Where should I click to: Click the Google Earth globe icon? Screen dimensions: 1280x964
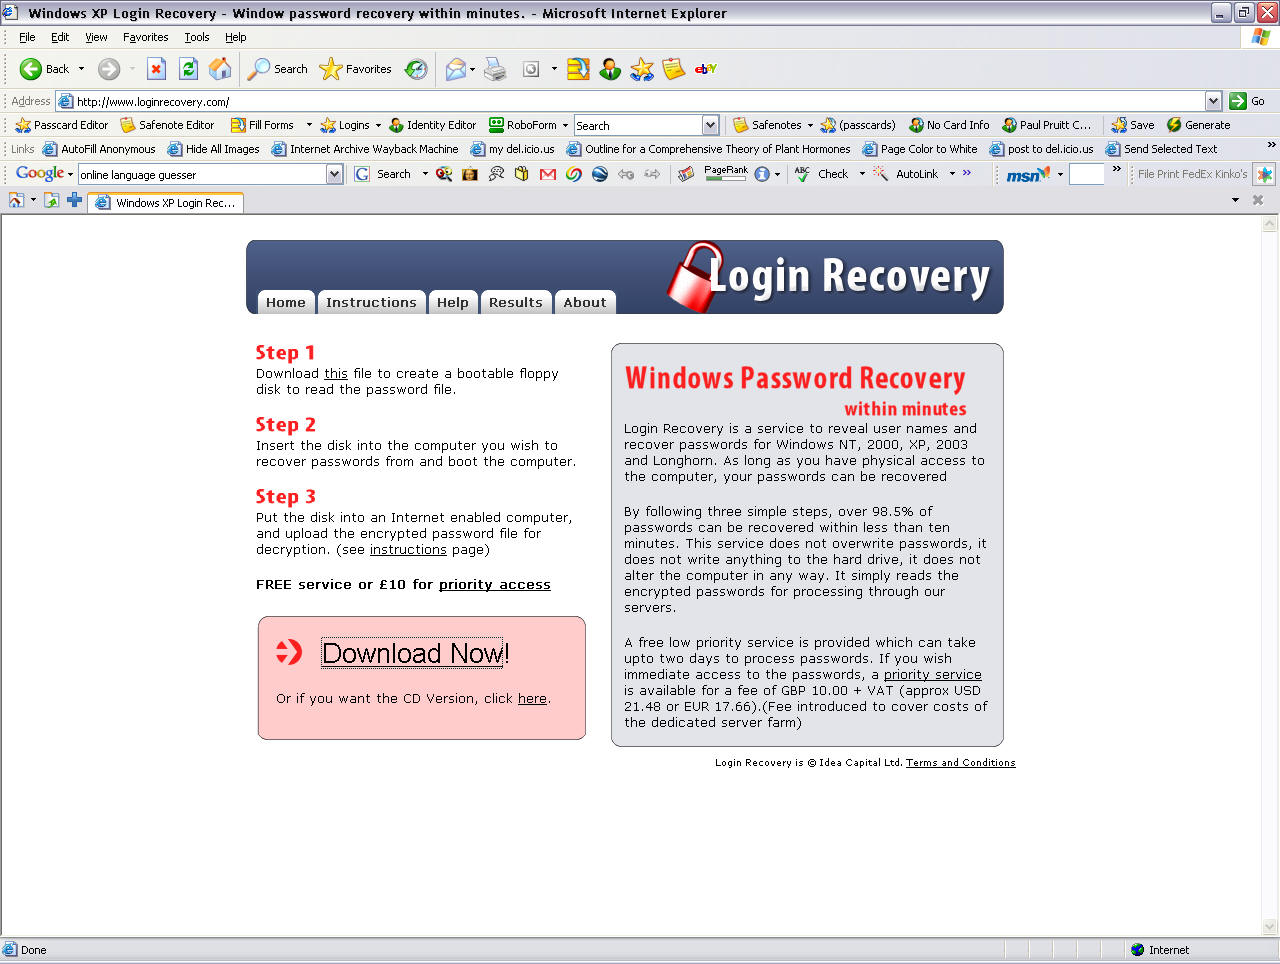599,174
